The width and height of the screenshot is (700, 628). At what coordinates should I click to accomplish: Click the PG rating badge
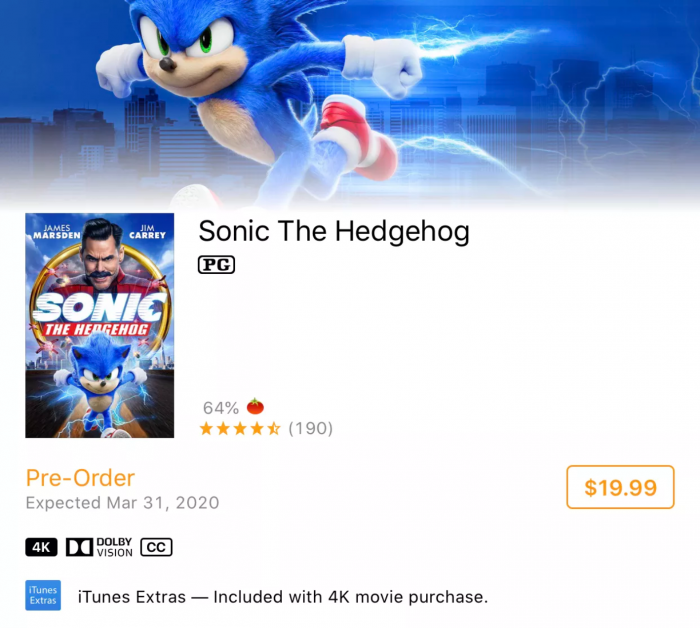coord(216,265)
